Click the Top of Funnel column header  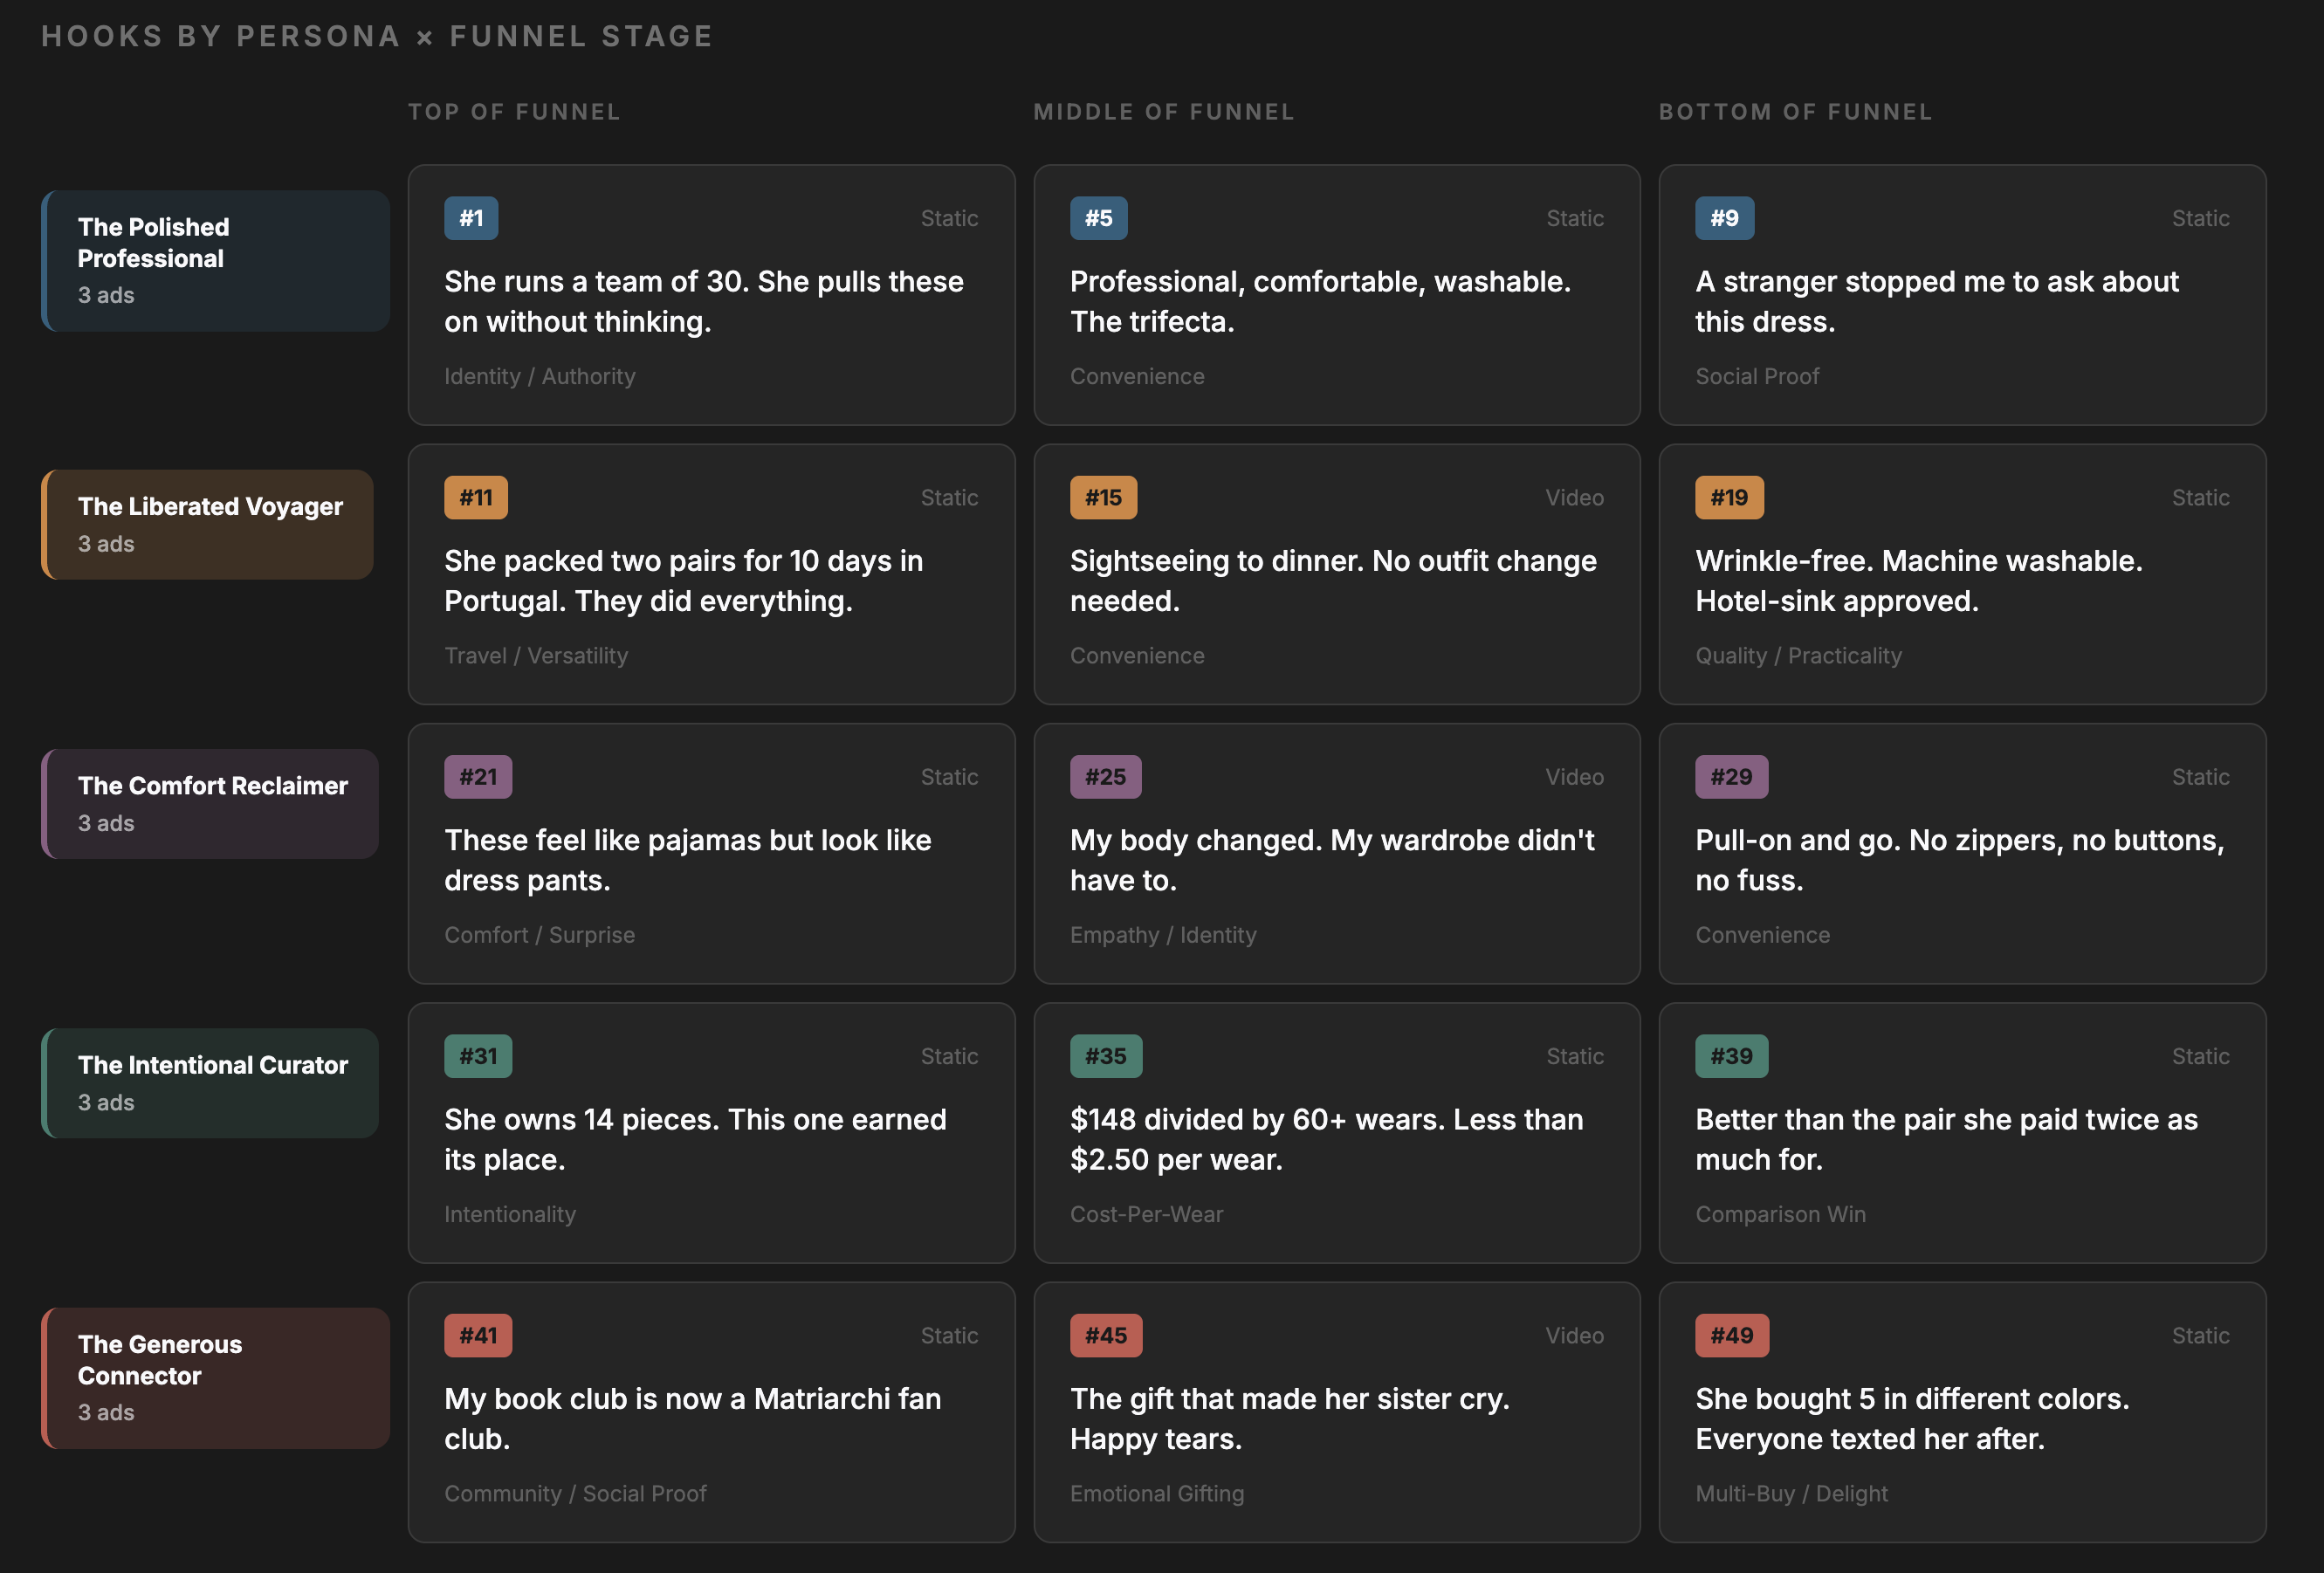point(514,112)
